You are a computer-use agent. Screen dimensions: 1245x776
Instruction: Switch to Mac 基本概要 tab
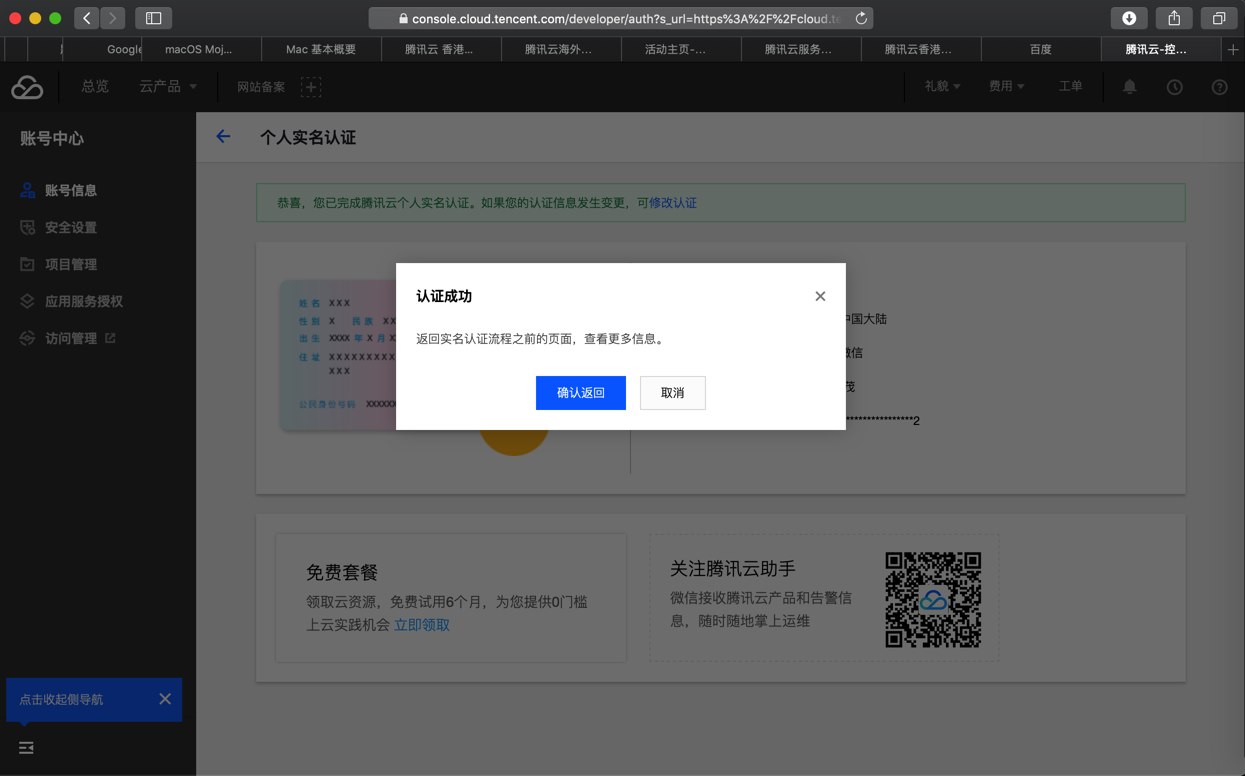[x=321, y=49]
